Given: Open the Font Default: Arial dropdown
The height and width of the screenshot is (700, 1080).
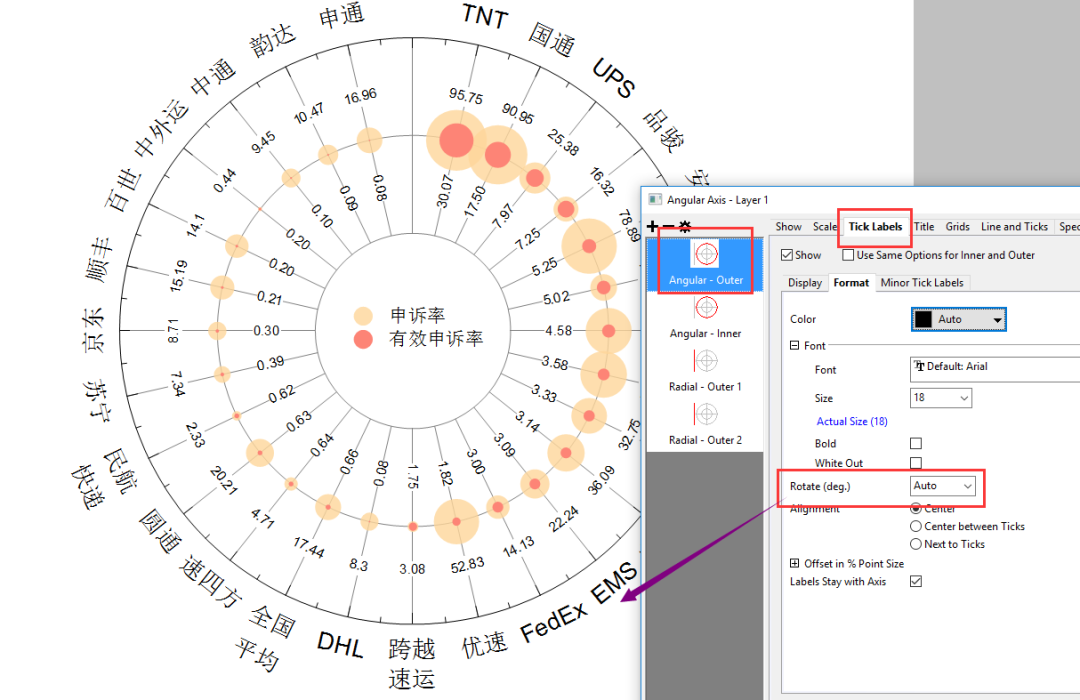Looking at the screenshot, I should pos(995,369).
